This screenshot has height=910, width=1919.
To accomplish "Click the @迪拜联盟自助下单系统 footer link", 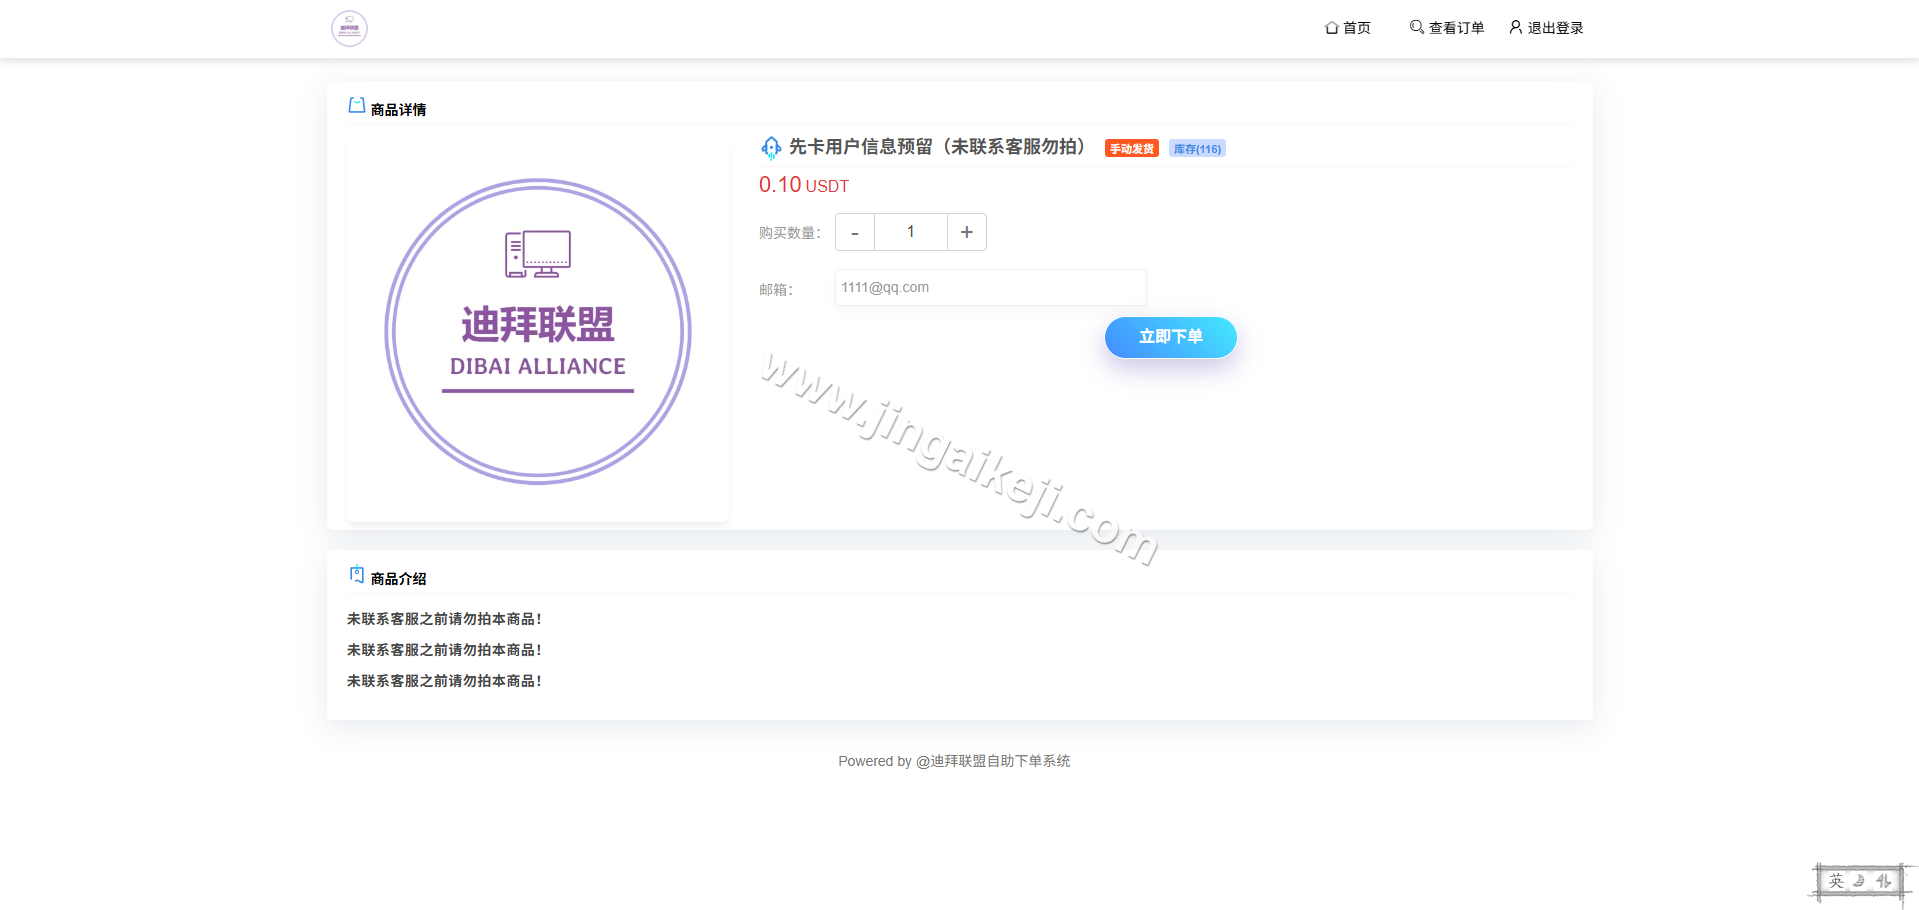I will (993, 761).
